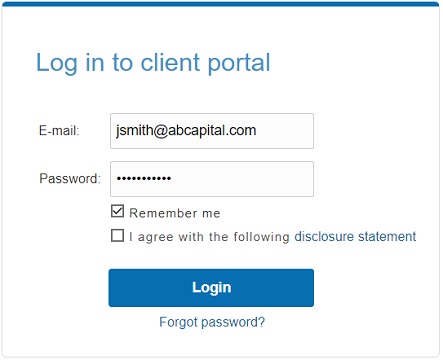Viewport: 443px width, 364px height.
Task: Open the Forgot password? link
Action: [x=212, y=322]
